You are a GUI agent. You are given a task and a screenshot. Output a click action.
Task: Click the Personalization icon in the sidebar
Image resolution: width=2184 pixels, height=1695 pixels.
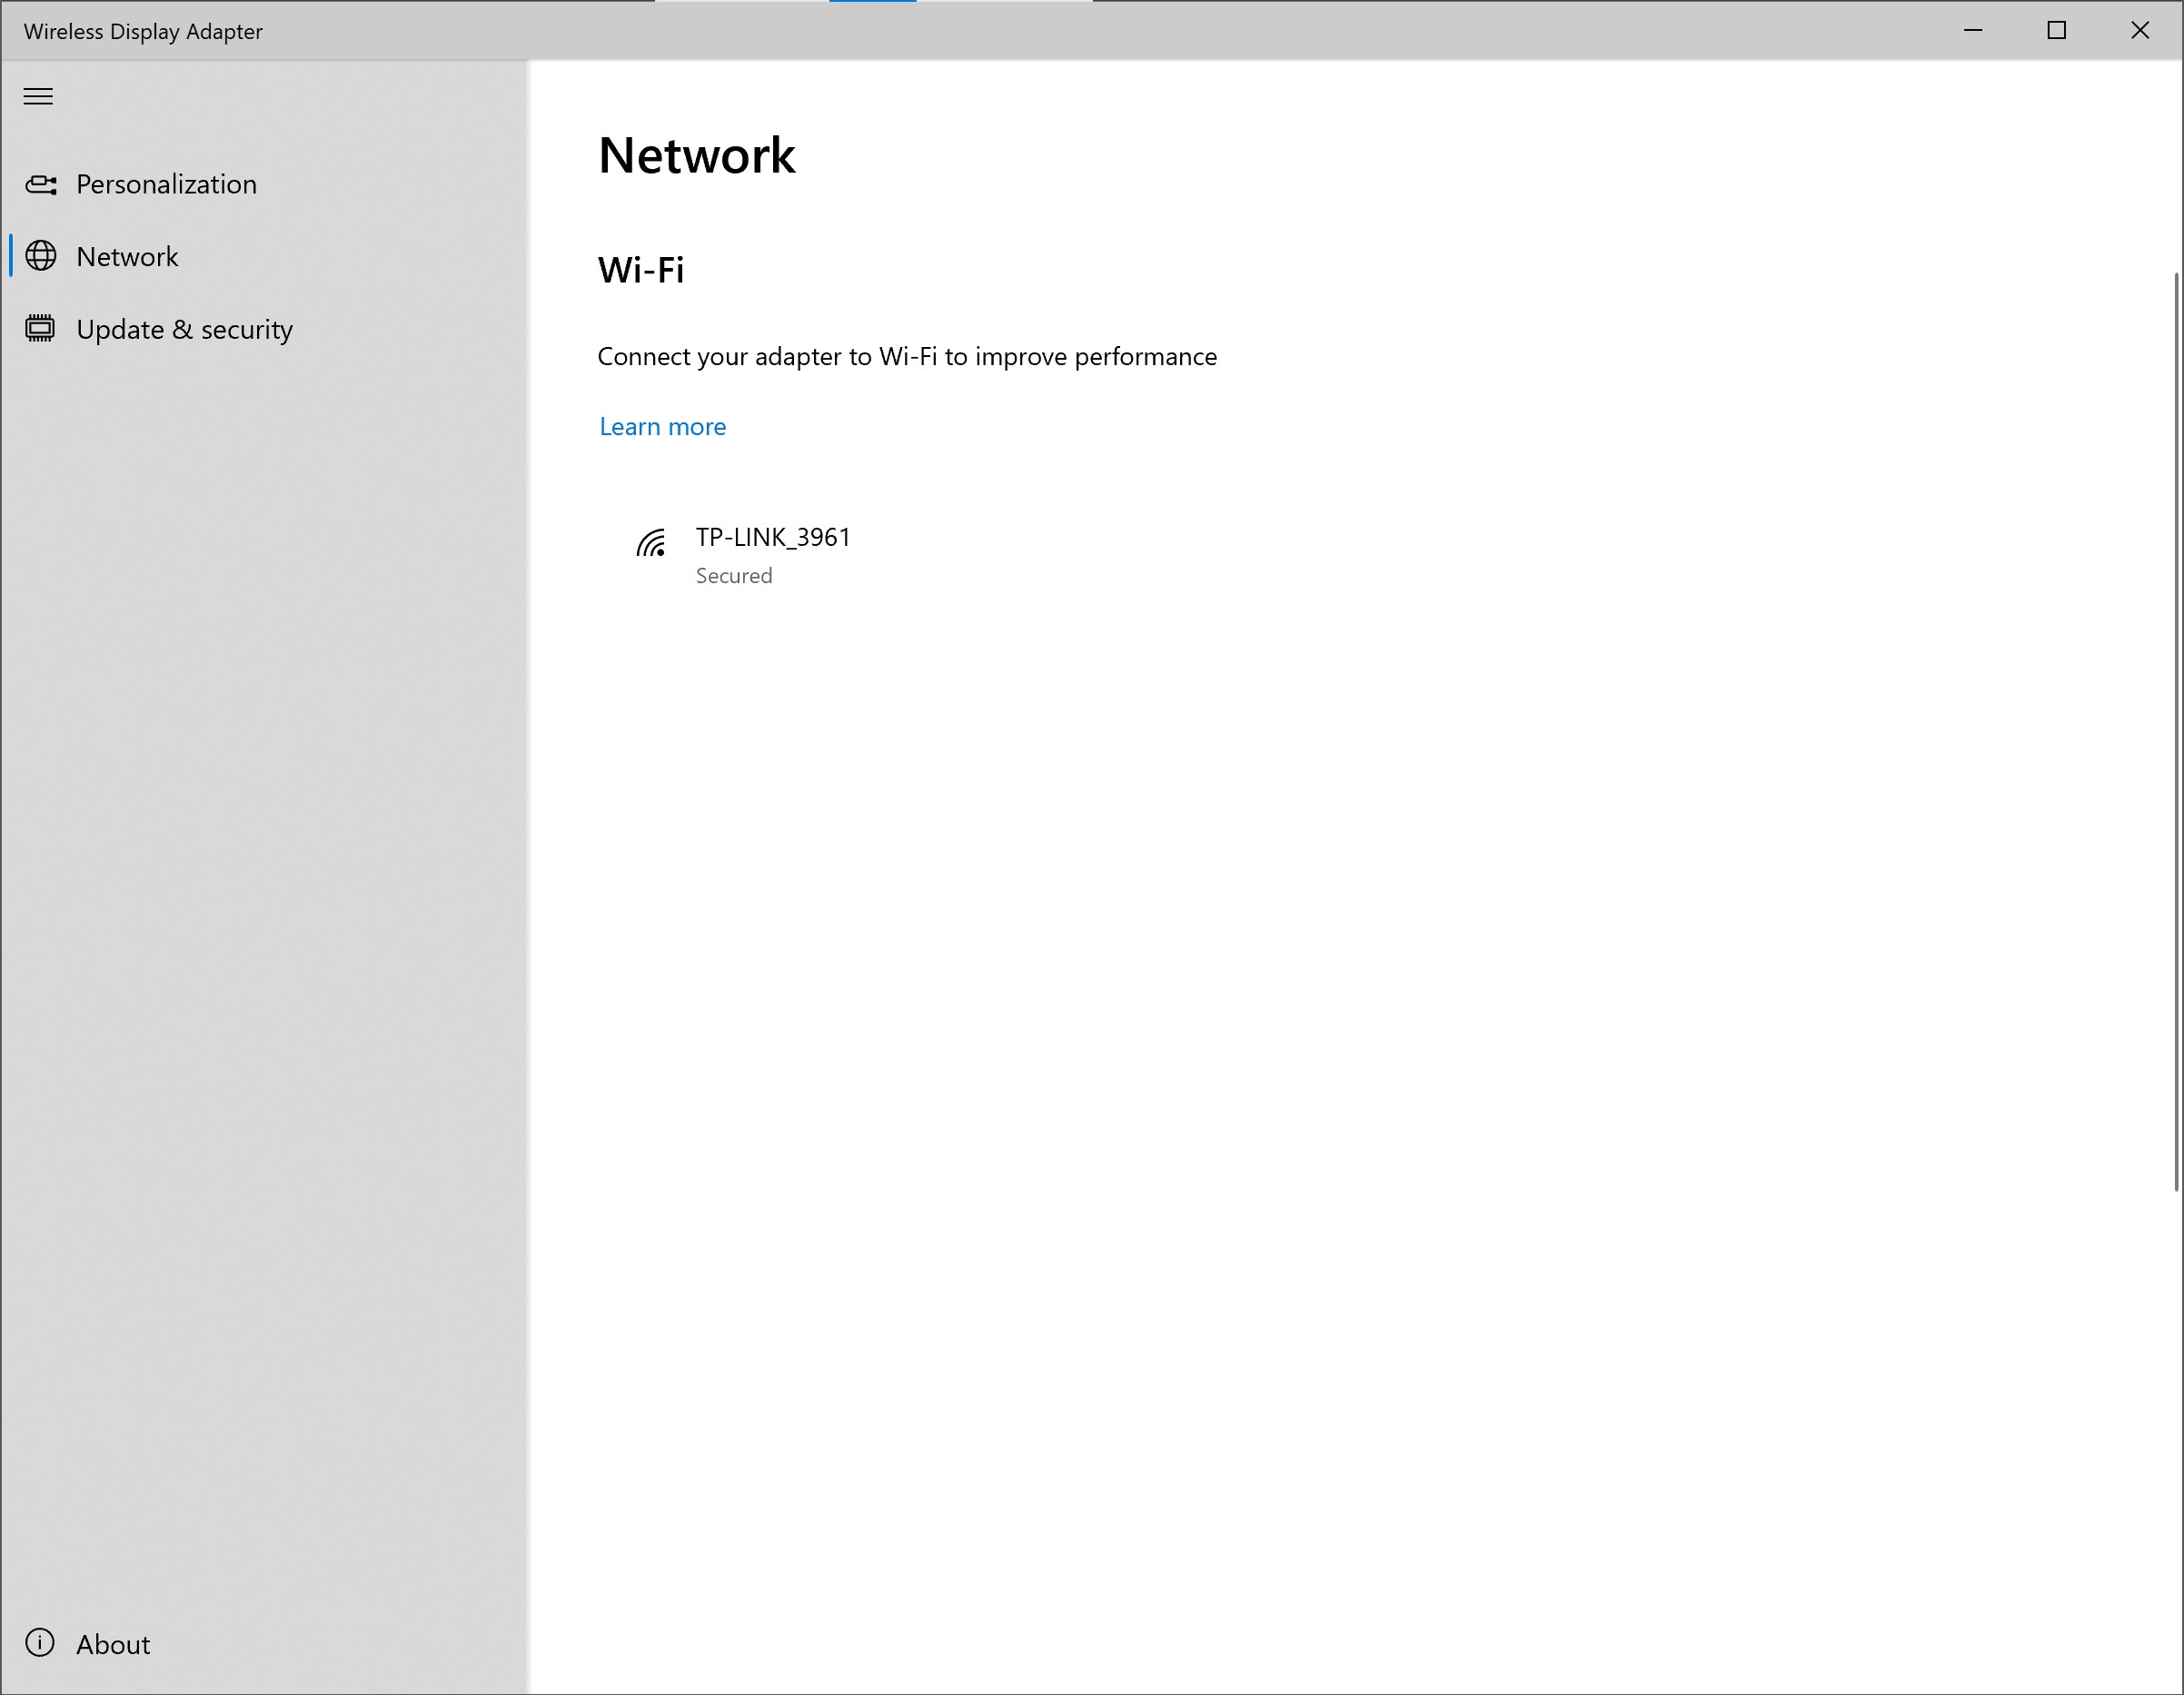pyautogui.click(x=40, y=184)
